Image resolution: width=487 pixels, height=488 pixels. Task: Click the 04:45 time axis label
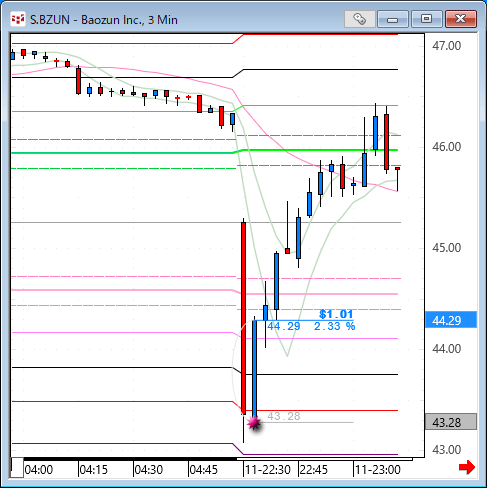pos(204,470)
